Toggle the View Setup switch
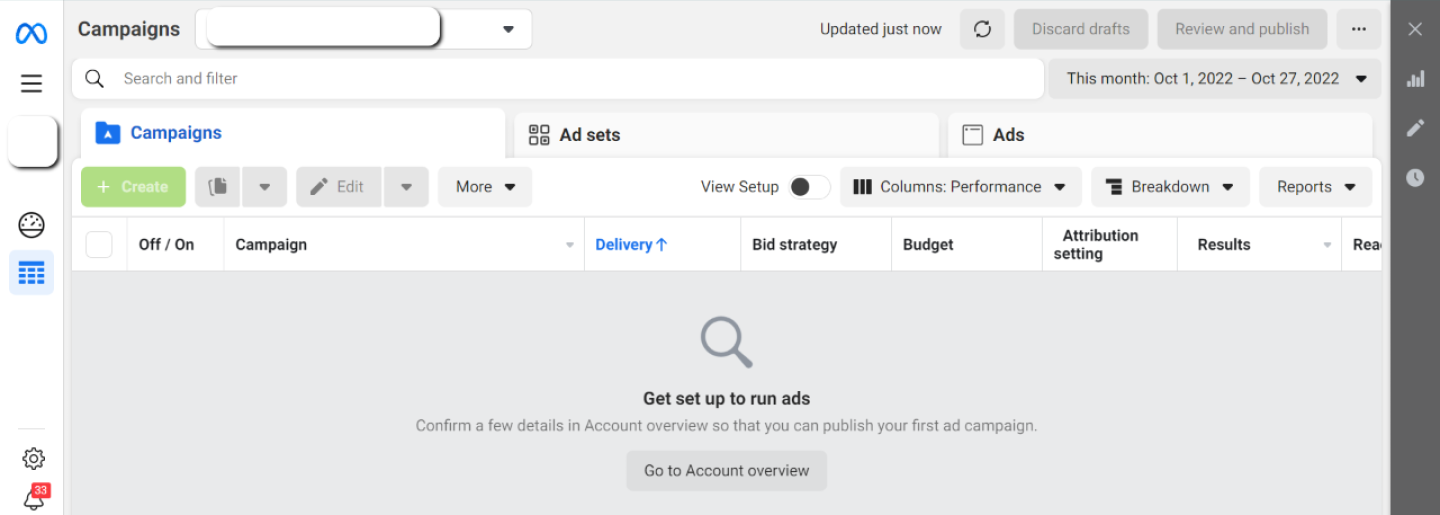This screenshot has width=1440, height=515. click(809, 187)
